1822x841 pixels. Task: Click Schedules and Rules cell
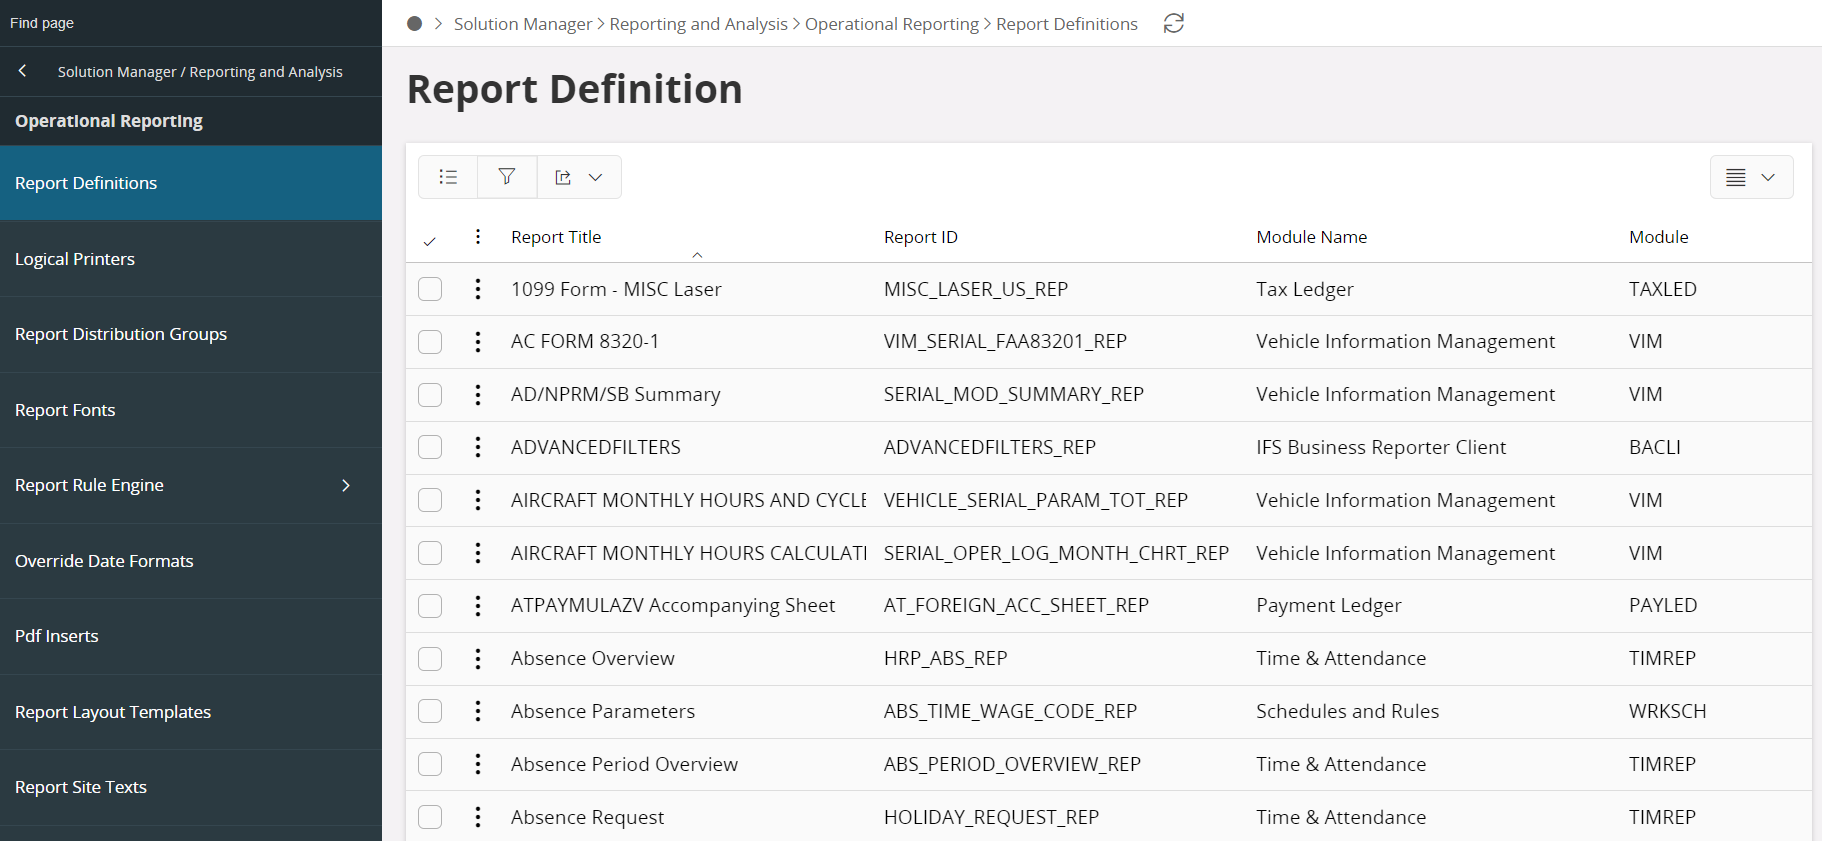1348,711
